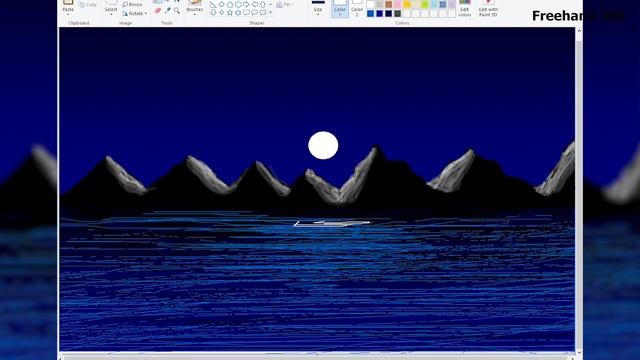The height and width of the screenshot is (360, 640).
Task: Choose the rounded rectangular callout shape
Action: click(246, 13)
